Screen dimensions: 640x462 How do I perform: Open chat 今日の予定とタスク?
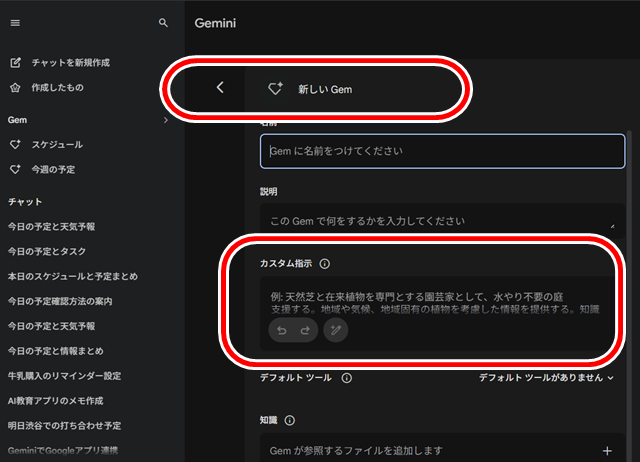(47, 251)
